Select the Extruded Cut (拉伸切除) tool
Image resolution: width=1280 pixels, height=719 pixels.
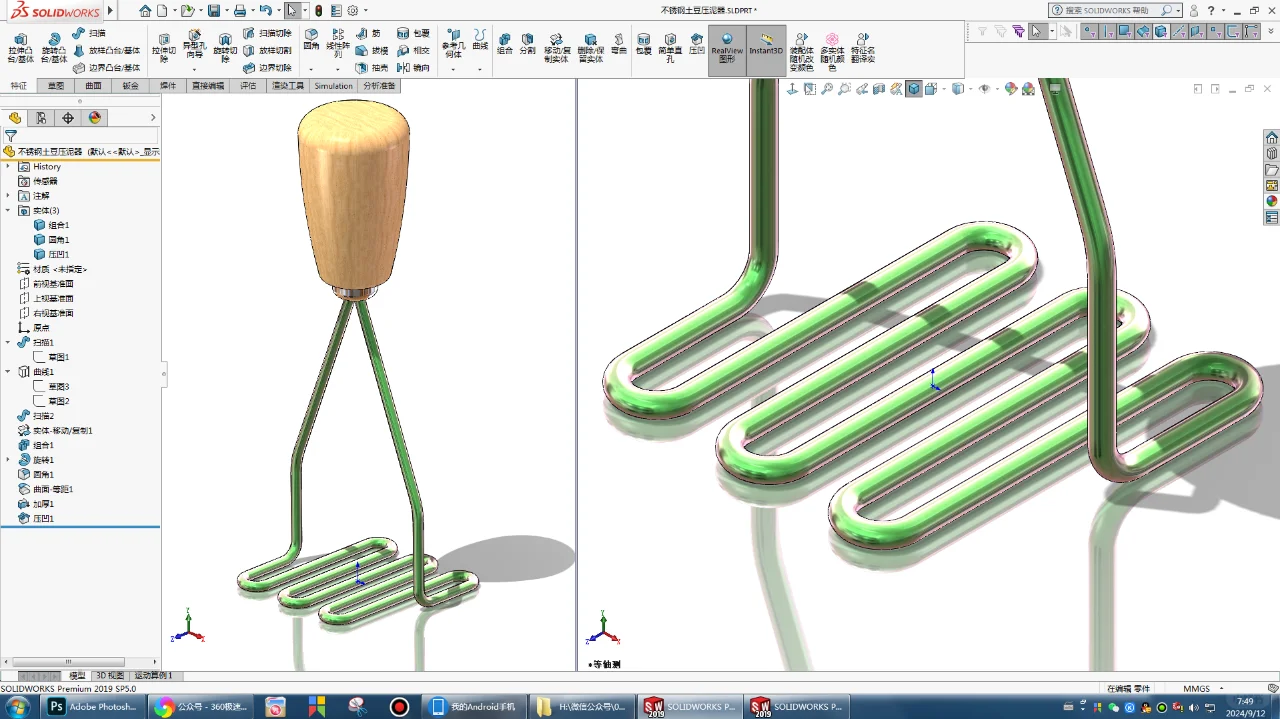[x=164, y=47]
